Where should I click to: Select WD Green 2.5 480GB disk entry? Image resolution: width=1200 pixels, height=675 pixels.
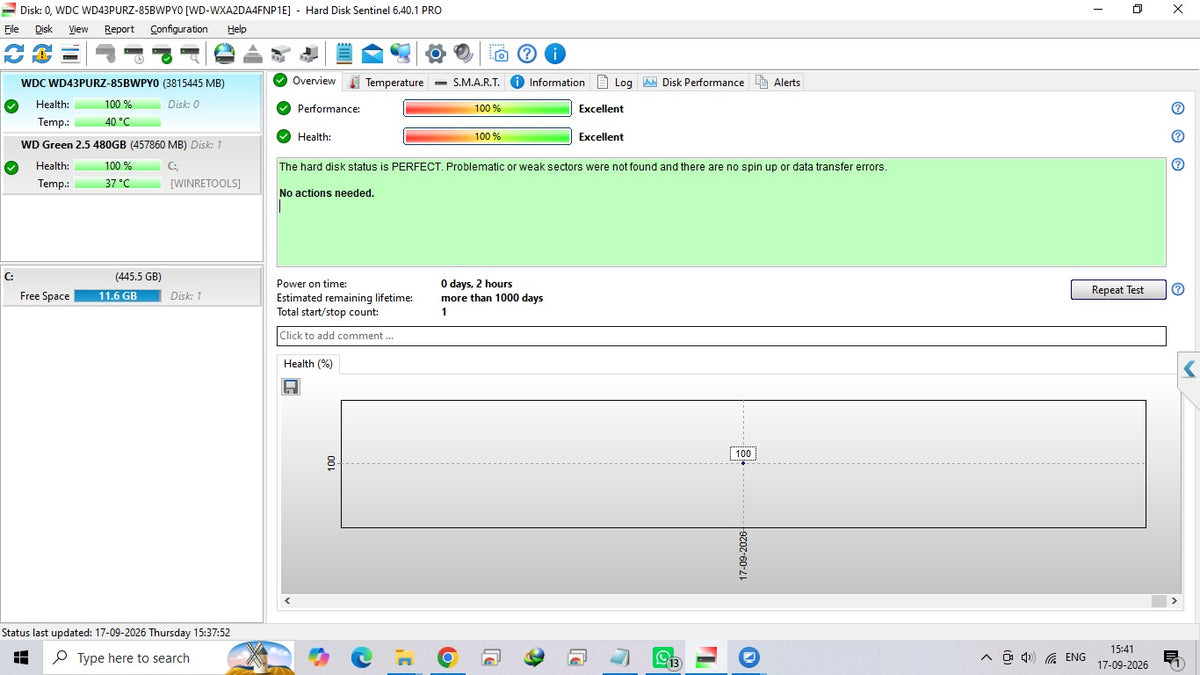coord(131,164)
